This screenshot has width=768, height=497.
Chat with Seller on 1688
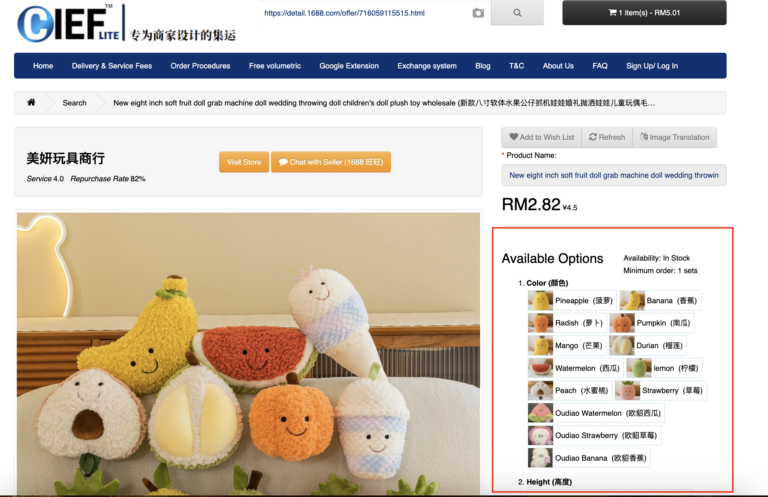(x=331, y=162)
